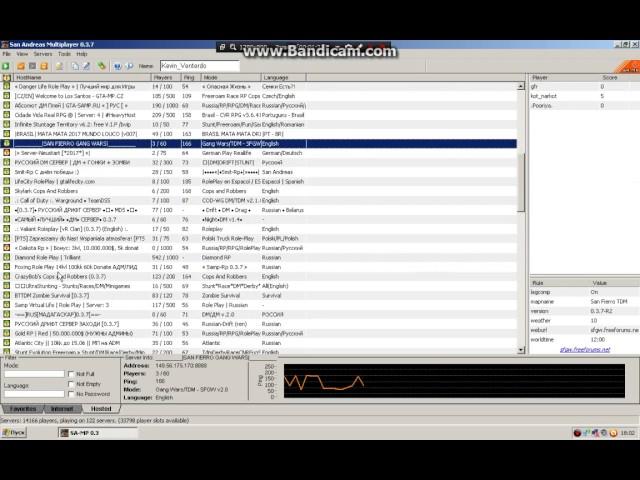Click status icon of Dakota Rp server row
This screenshot has height=480, width=640.
(7, 248)
